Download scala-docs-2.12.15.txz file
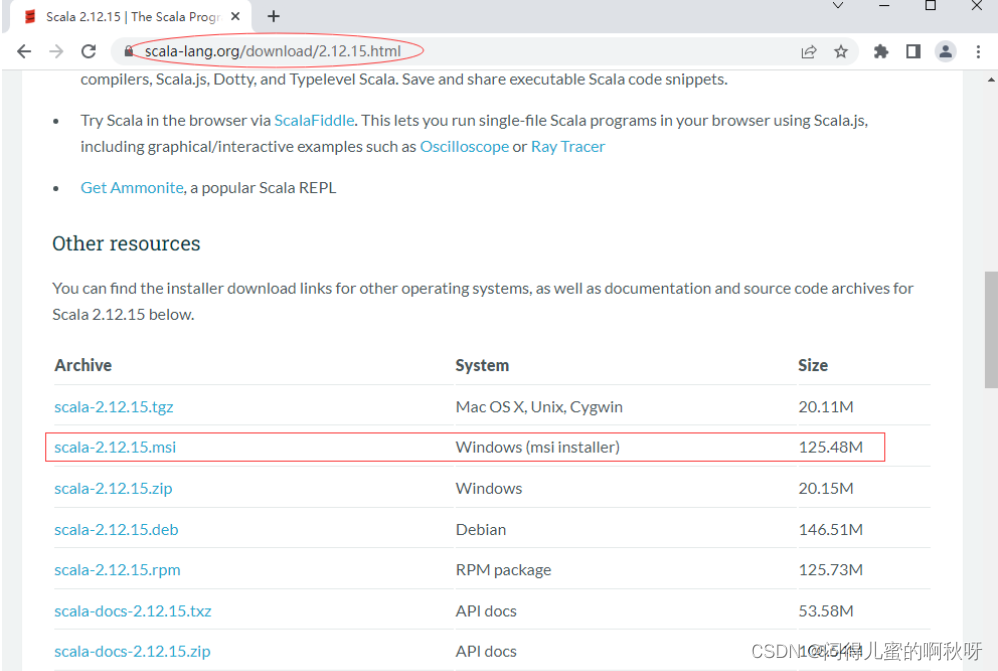 133,611
